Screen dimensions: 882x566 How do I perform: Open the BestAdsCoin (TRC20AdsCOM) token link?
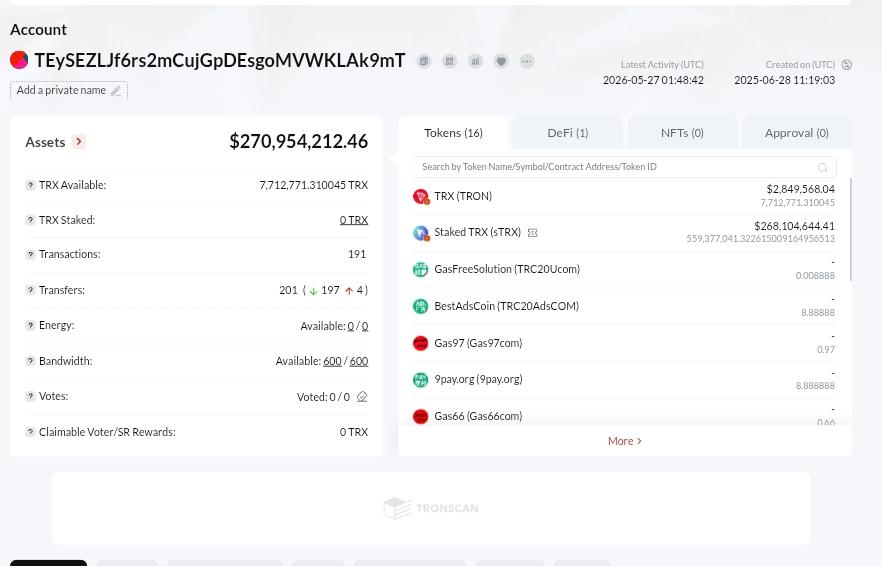coord(506,306)
